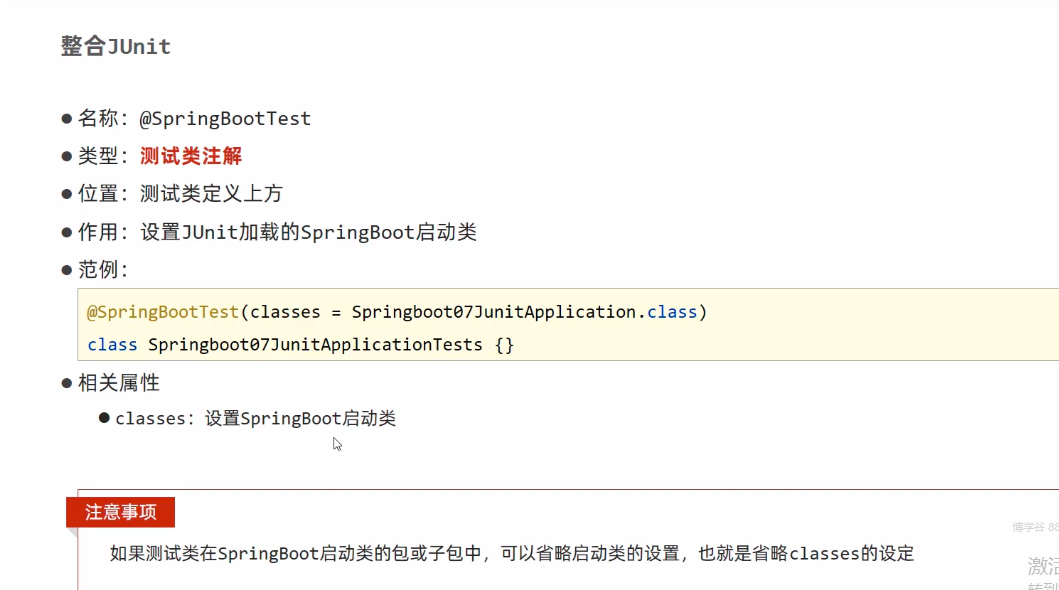Select Springboot07JunitApplication in the first code line
The image size is (1059, 590).
[x=494, y=312]
